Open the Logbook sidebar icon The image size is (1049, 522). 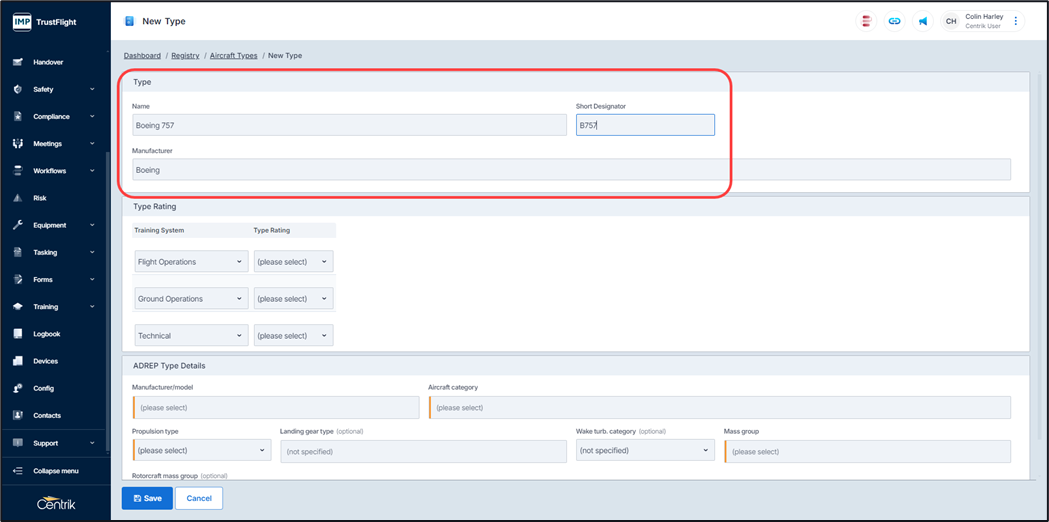18,334
